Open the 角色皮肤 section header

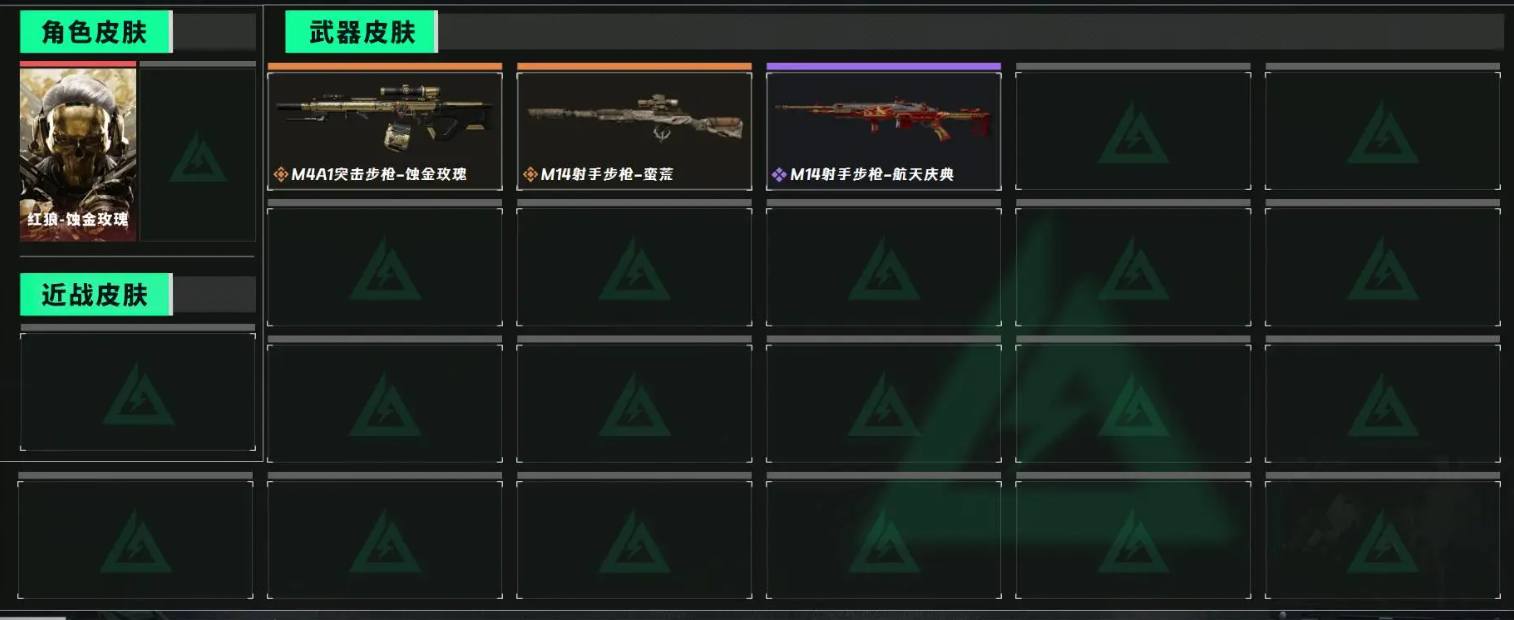[x=96, y=32]
